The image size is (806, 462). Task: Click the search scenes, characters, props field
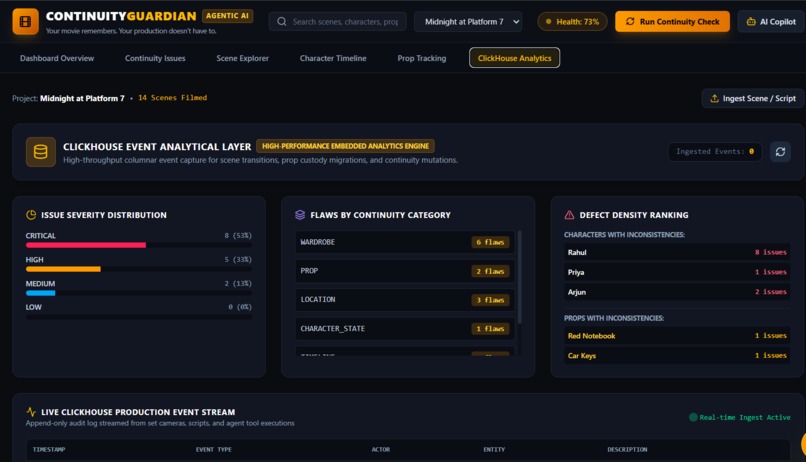338,22
